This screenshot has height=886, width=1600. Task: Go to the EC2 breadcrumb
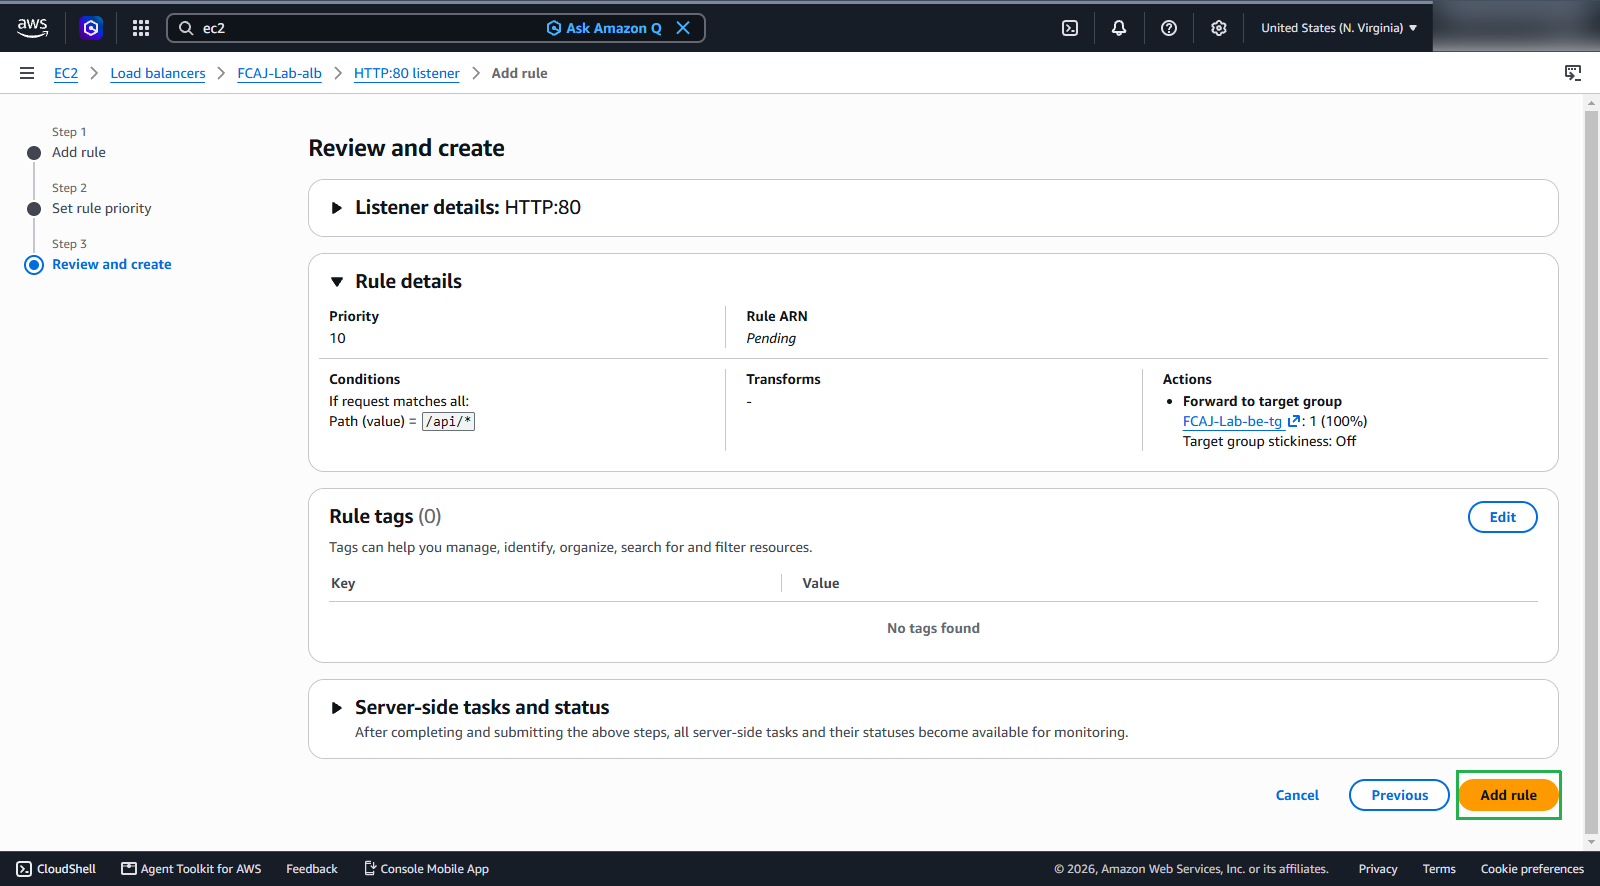[66, 73]
